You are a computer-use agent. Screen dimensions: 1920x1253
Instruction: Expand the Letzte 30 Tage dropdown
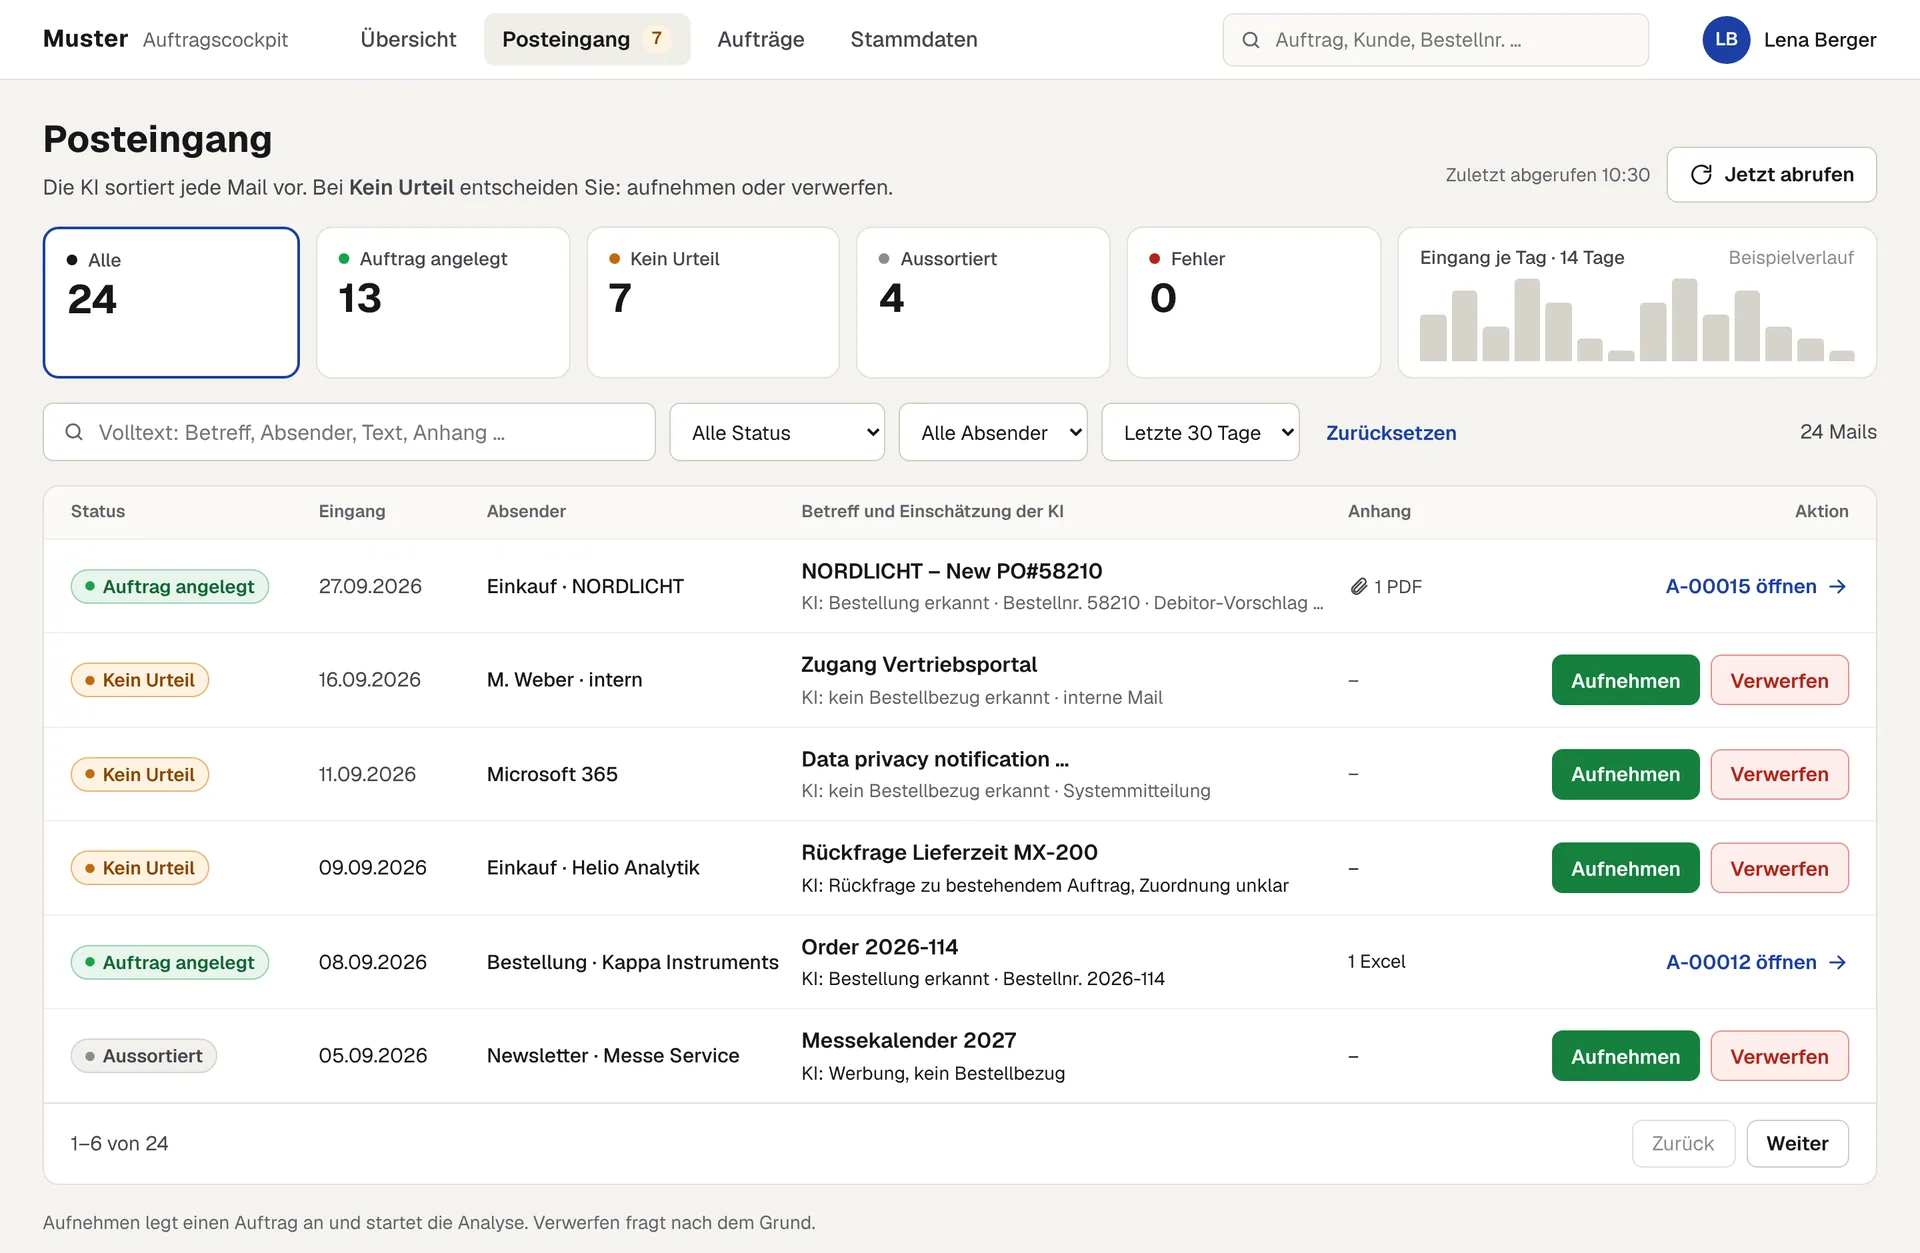pyautogui.click(x=1200, y=432)
